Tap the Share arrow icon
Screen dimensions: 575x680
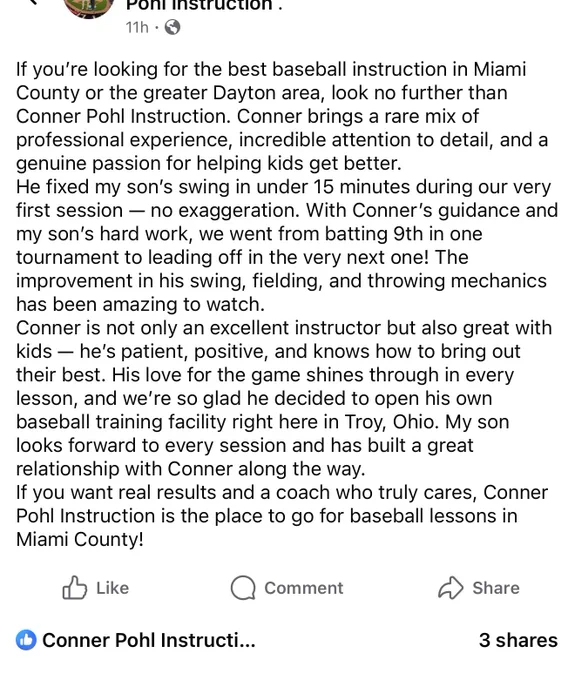click(451, 588)
